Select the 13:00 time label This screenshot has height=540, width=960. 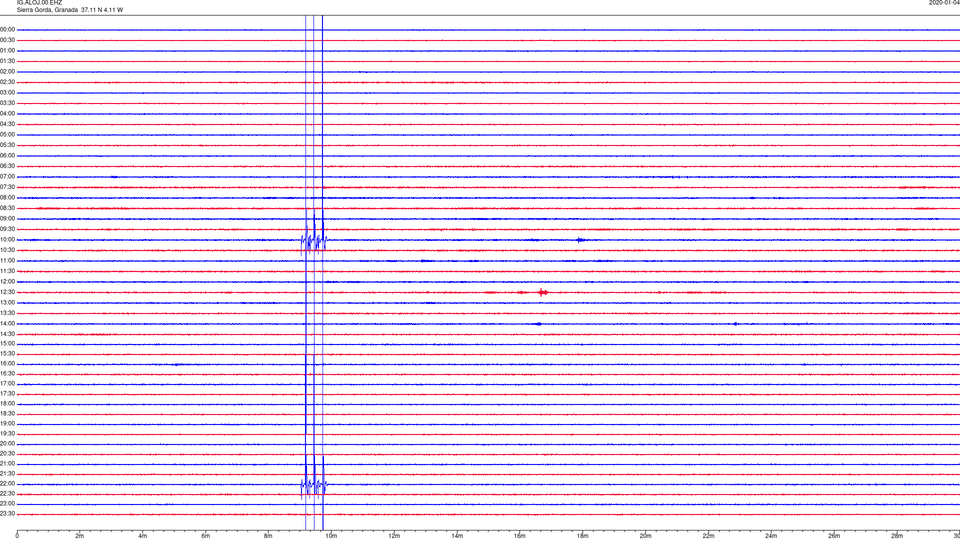coord(7,302)
